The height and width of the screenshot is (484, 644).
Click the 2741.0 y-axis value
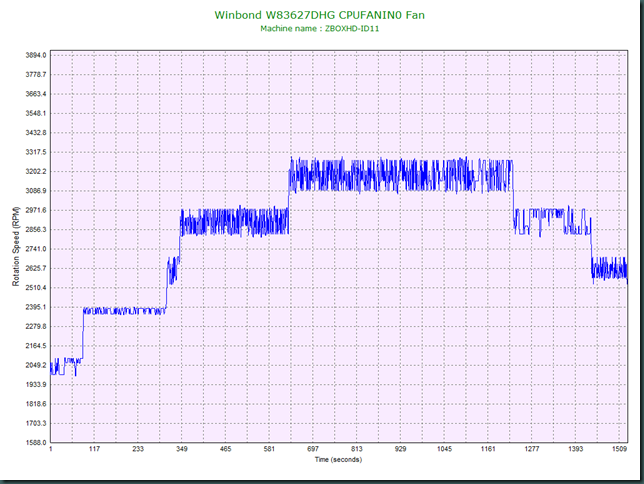coord(36,249)
